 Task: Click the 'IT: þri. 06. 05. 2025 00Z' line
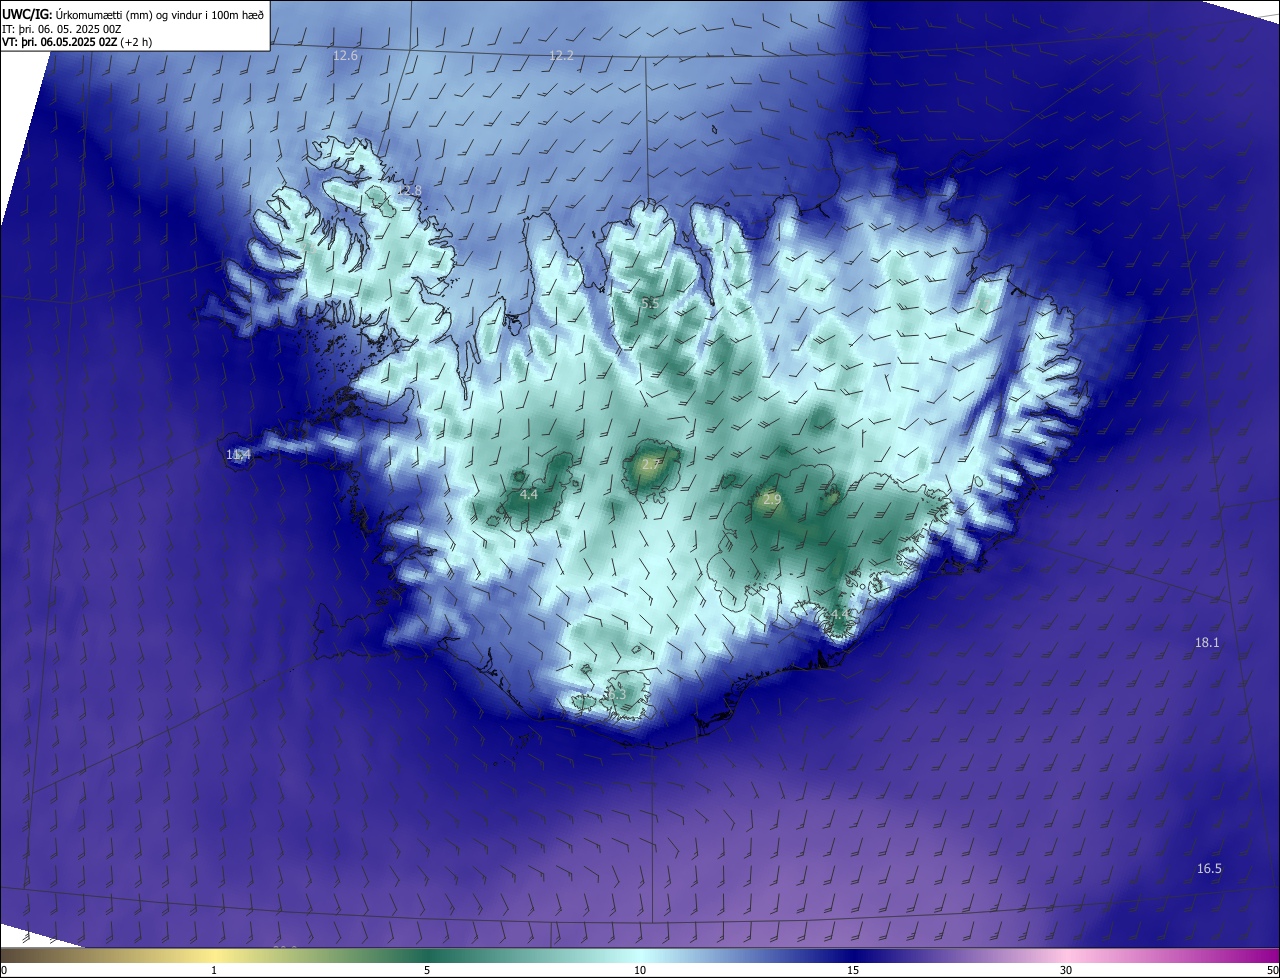(x=62, y=29)
